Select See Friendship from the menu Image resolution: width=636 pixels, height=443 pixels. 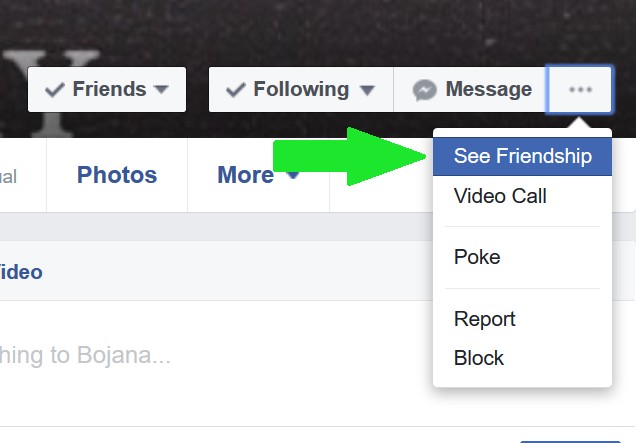[x=522, y=156]
